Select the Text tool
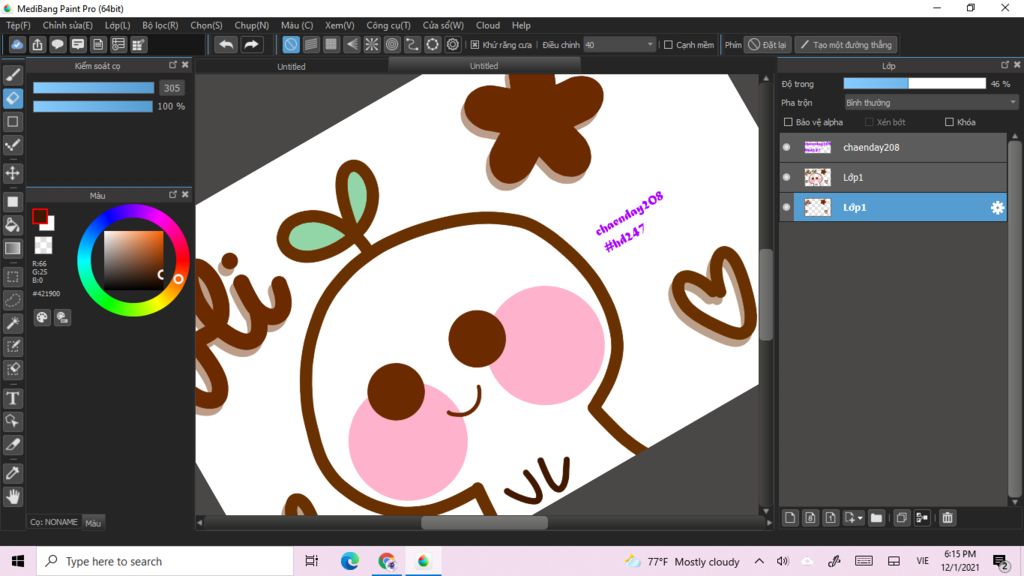Image resolution: width=1024 pixels, height=576 pixels. 12,398
